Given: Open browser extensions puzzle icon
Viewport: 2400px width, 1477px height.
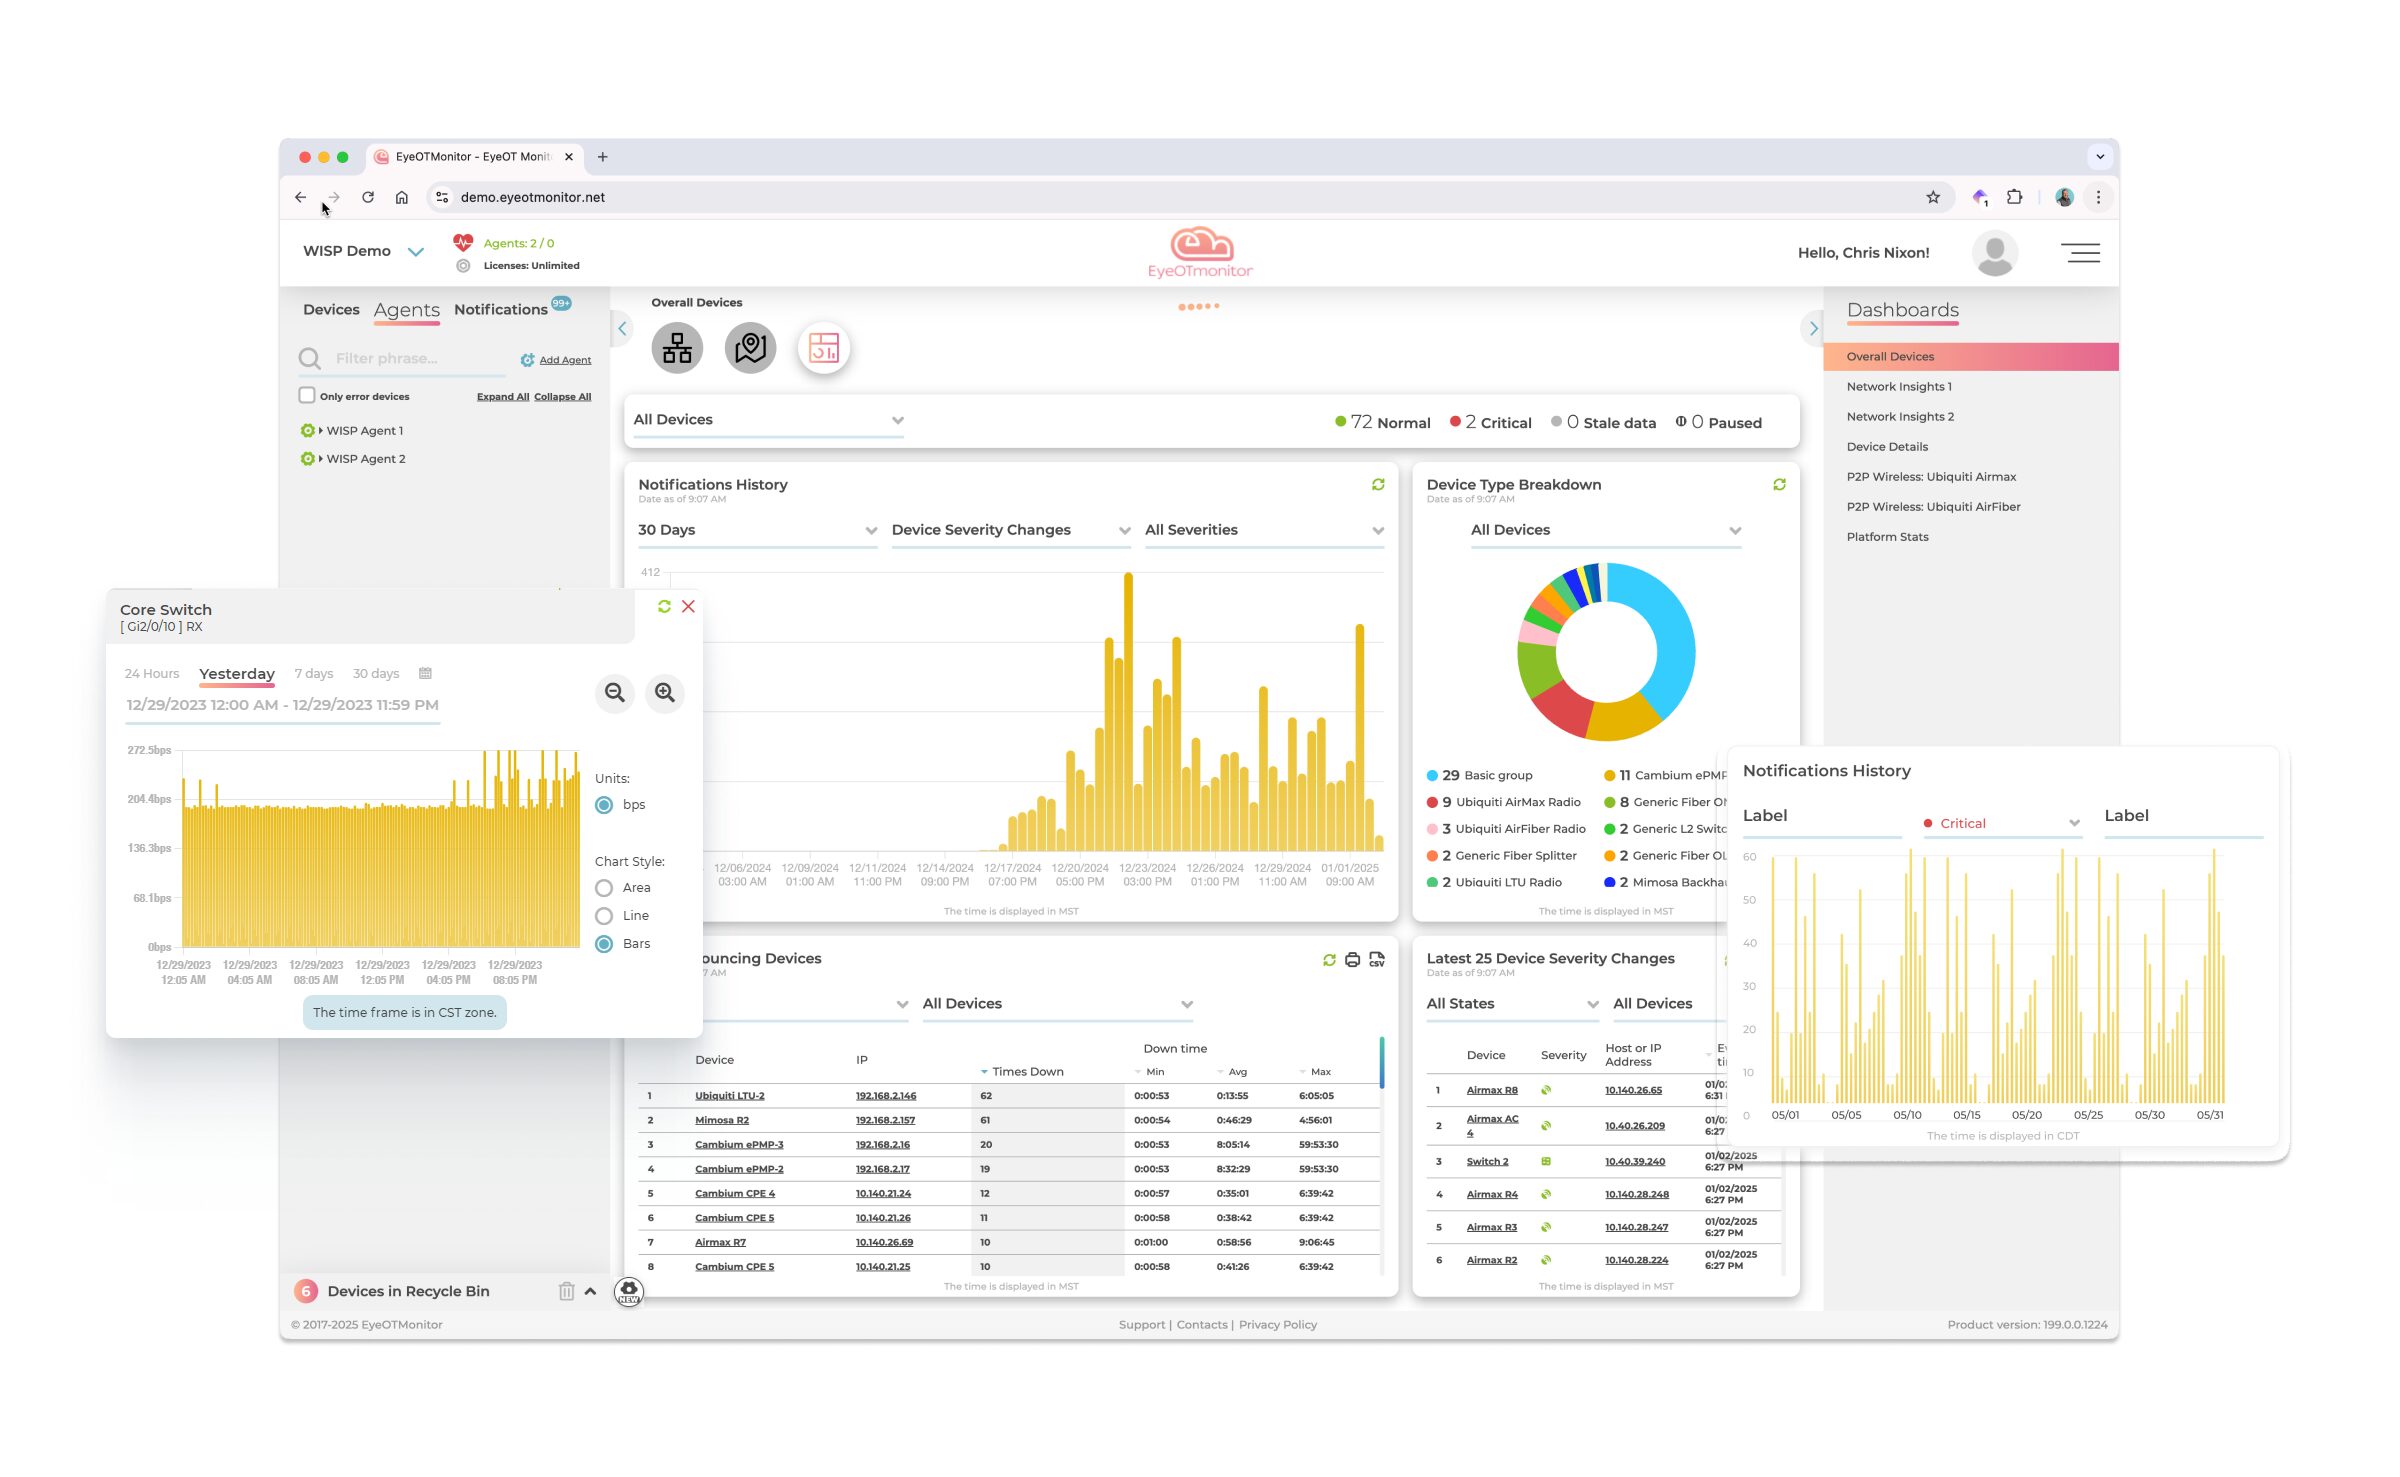Looking at the screenshot, I should [x=2015, y=197].
